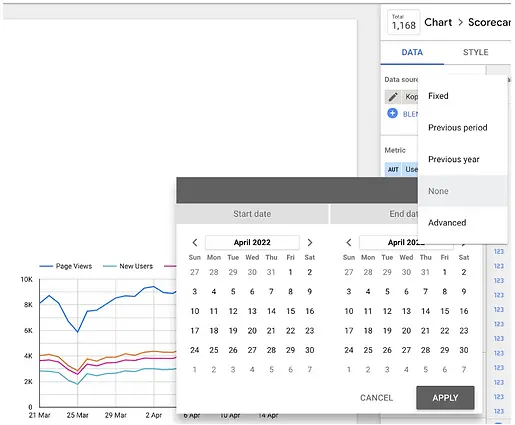515x425 pixels.
Task: Click the 25 Mar axis label
Action: tap(77, 415)
